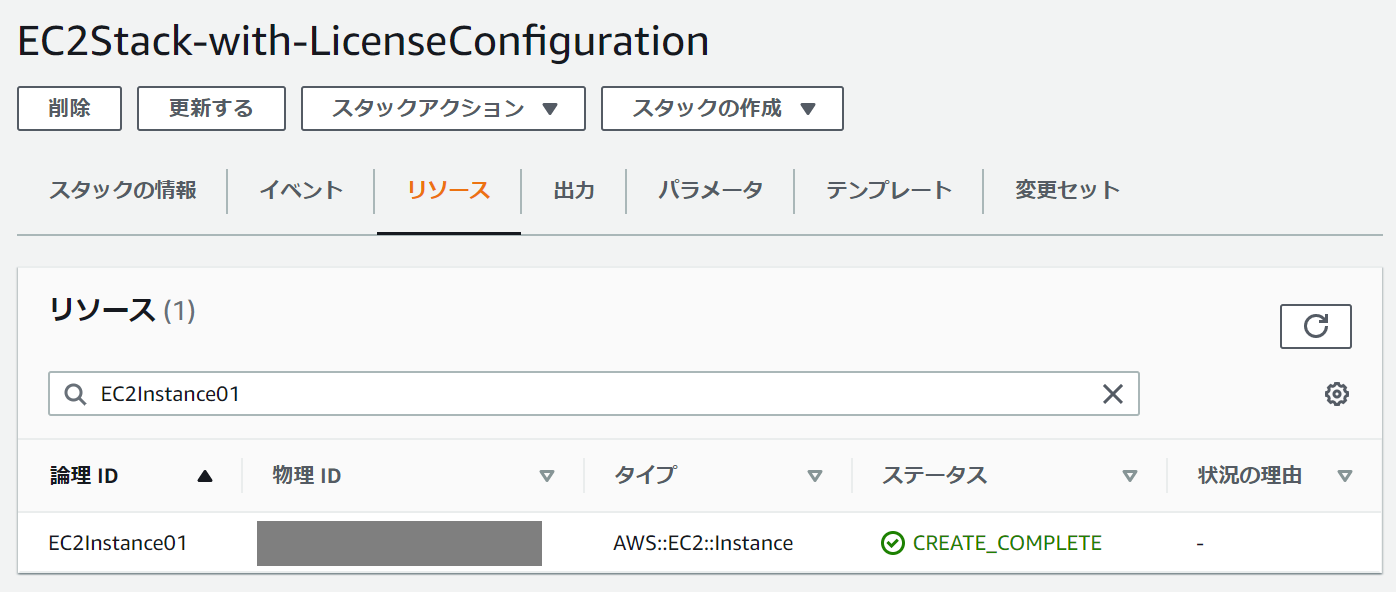The width and height of the screenshot is (1396, 592).
Task: Click the refresh resources icon button
Action: point(1315,327)
